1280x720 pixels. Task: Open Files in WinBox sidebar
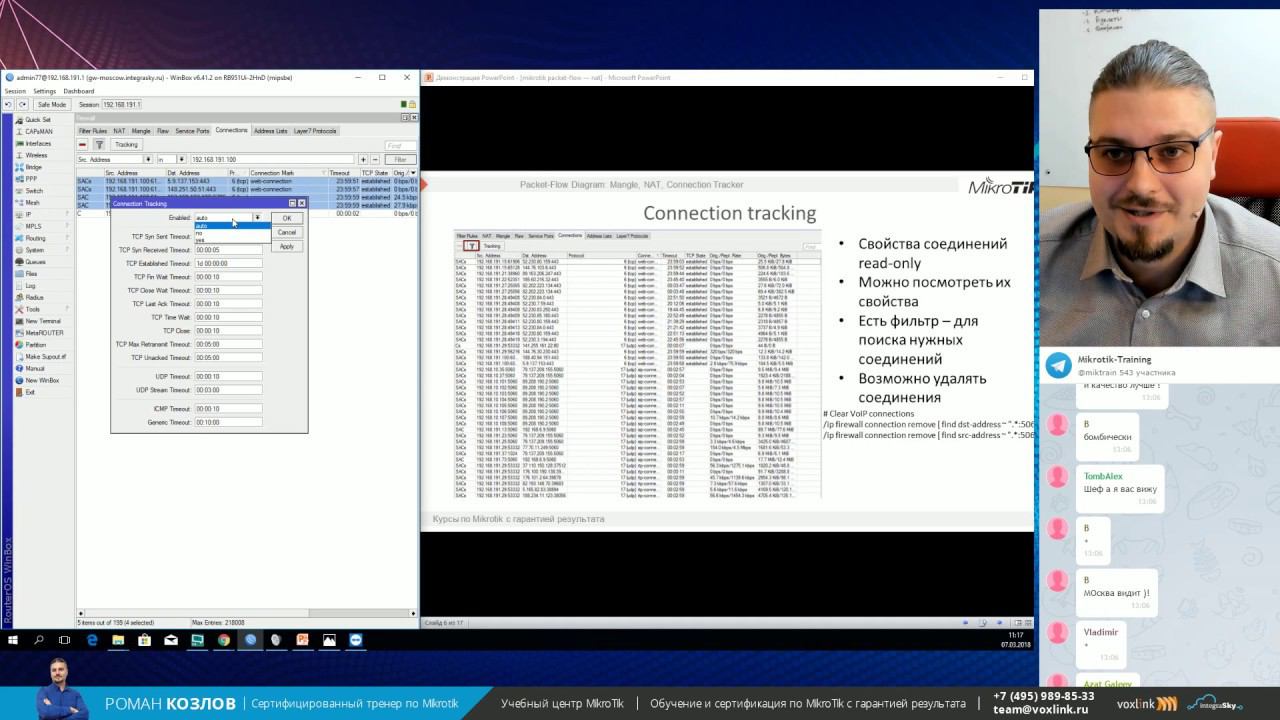click(x=33, y=273)
